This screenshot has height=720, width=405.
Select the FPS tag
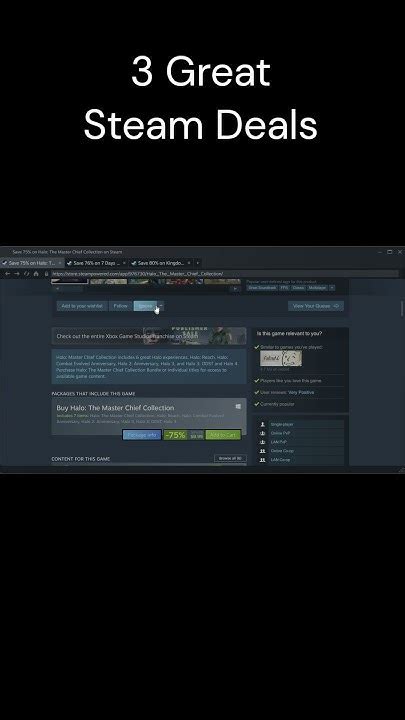click(x=284, y=288)
